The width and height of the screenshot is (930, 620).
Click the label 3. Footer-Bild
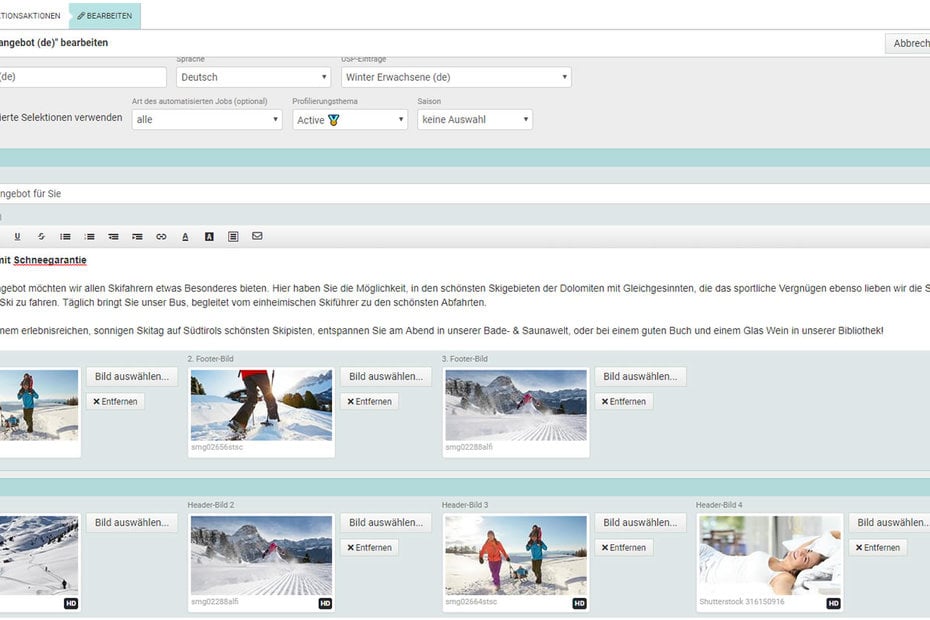click(464, 359)
